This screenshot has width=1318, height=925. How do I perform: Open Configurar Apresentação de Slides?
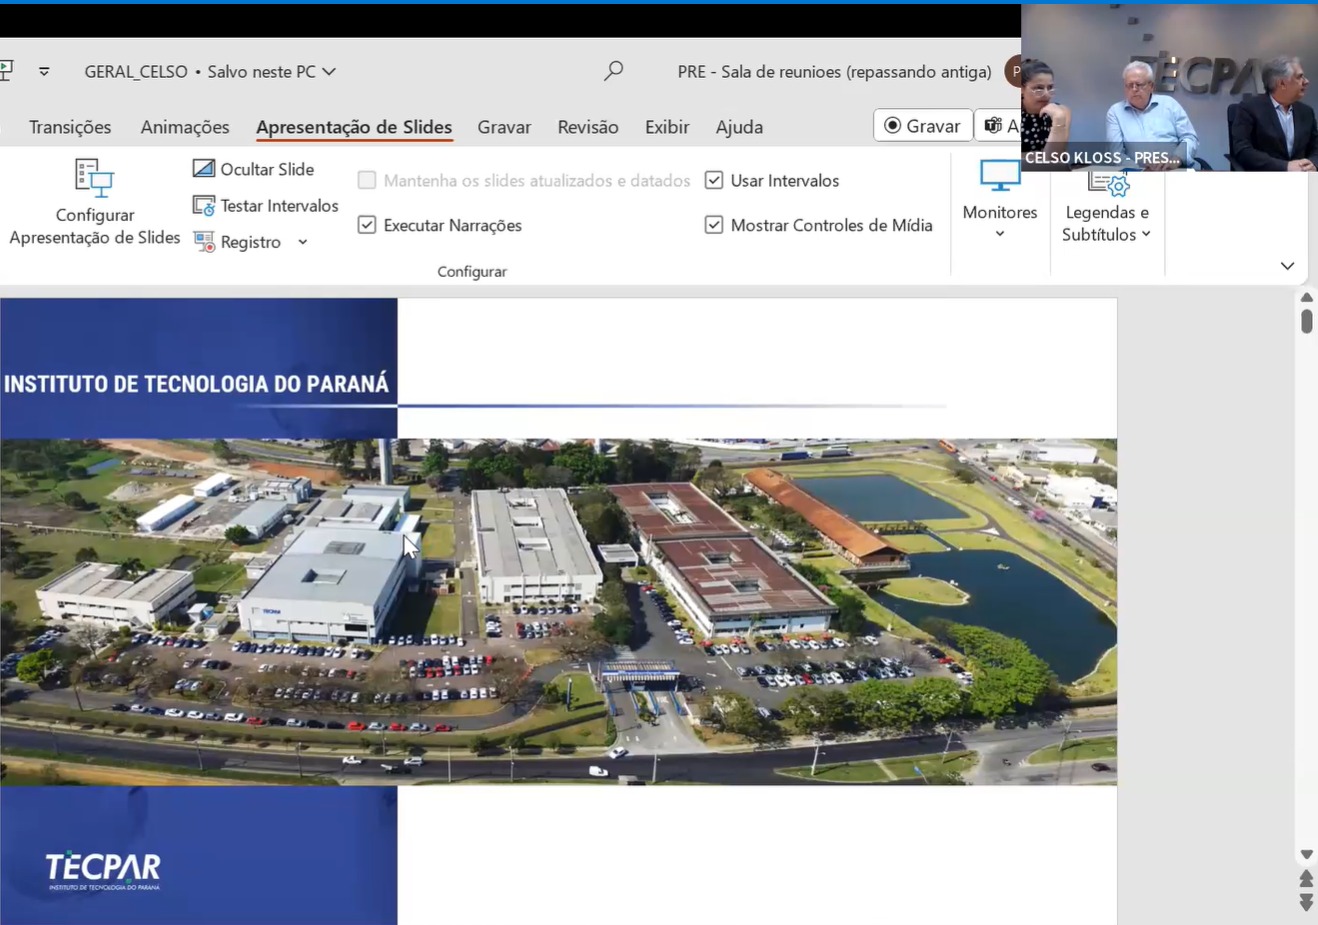coord(94,202)
